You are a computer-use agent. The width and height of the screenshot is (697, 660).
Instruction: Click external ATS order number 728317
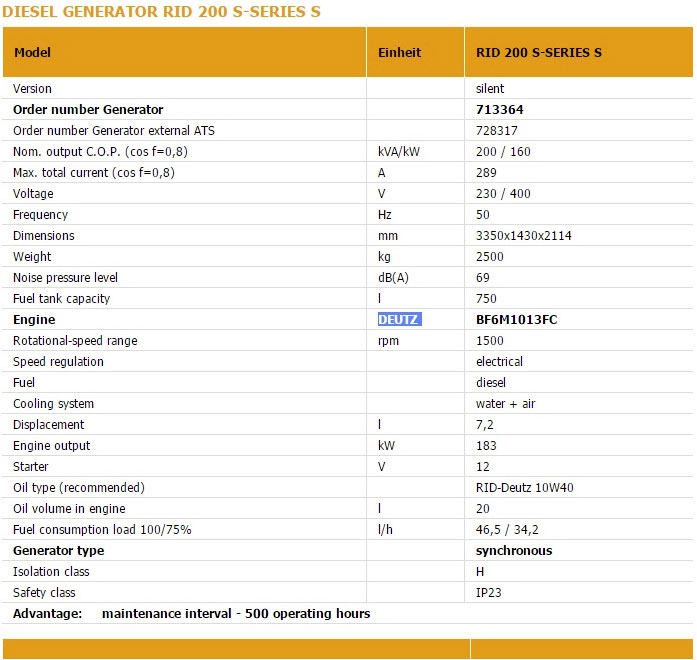pyautogui.click(x=497, y=131)
